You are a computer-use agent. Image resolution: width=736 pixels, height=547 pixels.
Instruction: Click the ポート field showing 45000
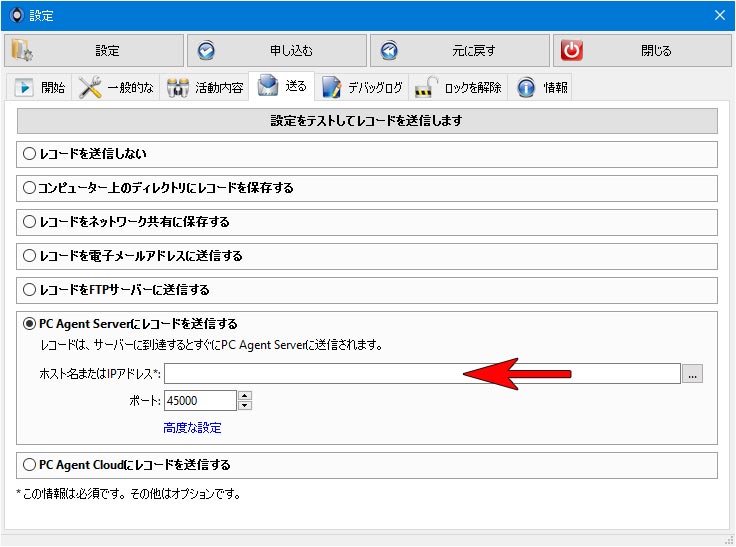click(200, 401)
